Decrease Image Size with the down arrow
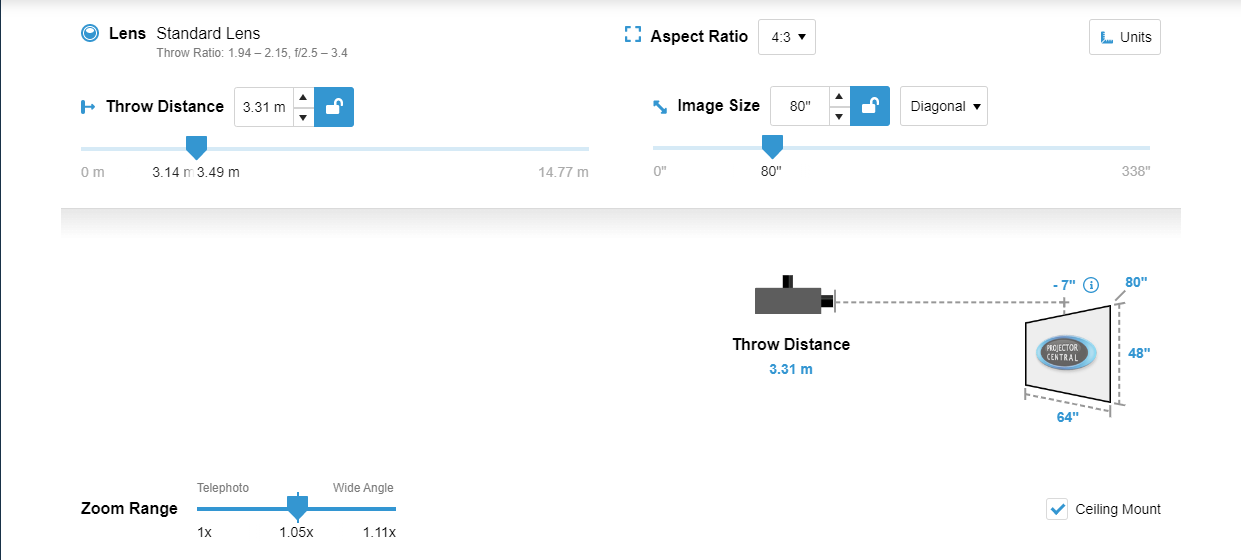This screenshot has height=560, width=1241. pyautogui.click(x=840, y=116)
